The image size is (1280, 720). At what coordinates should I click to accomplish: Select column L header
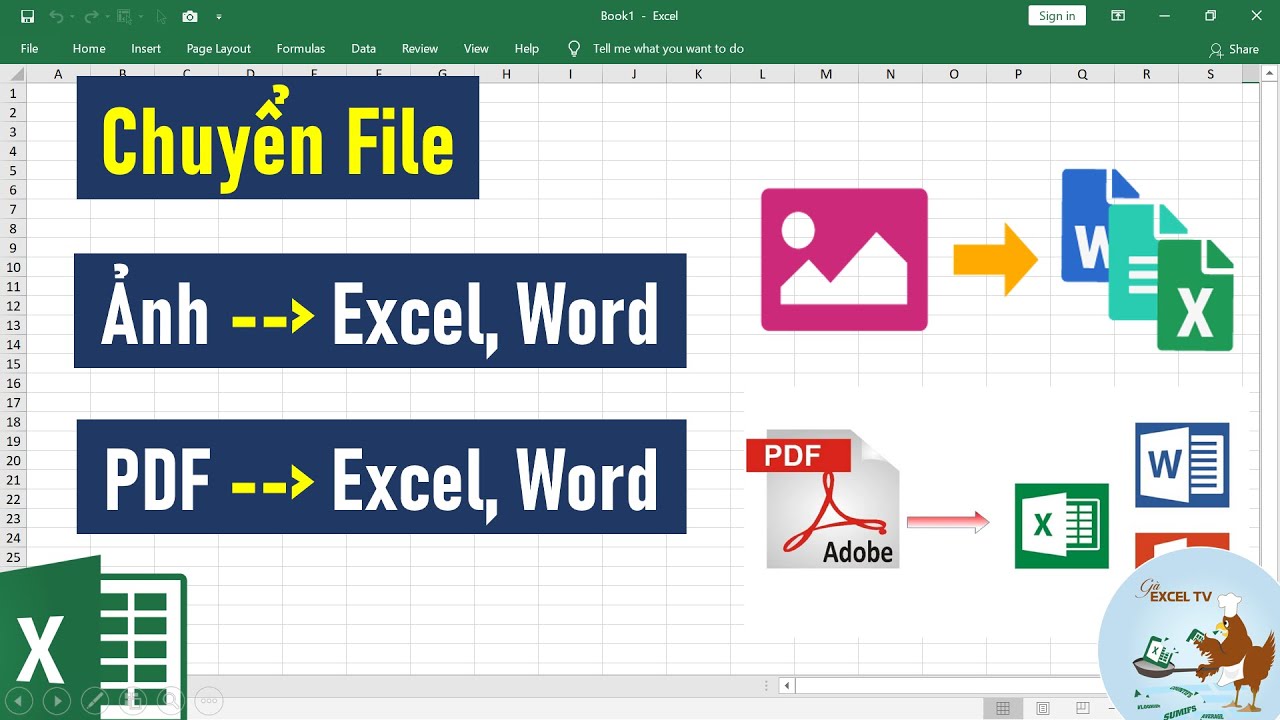pos(762,74)
